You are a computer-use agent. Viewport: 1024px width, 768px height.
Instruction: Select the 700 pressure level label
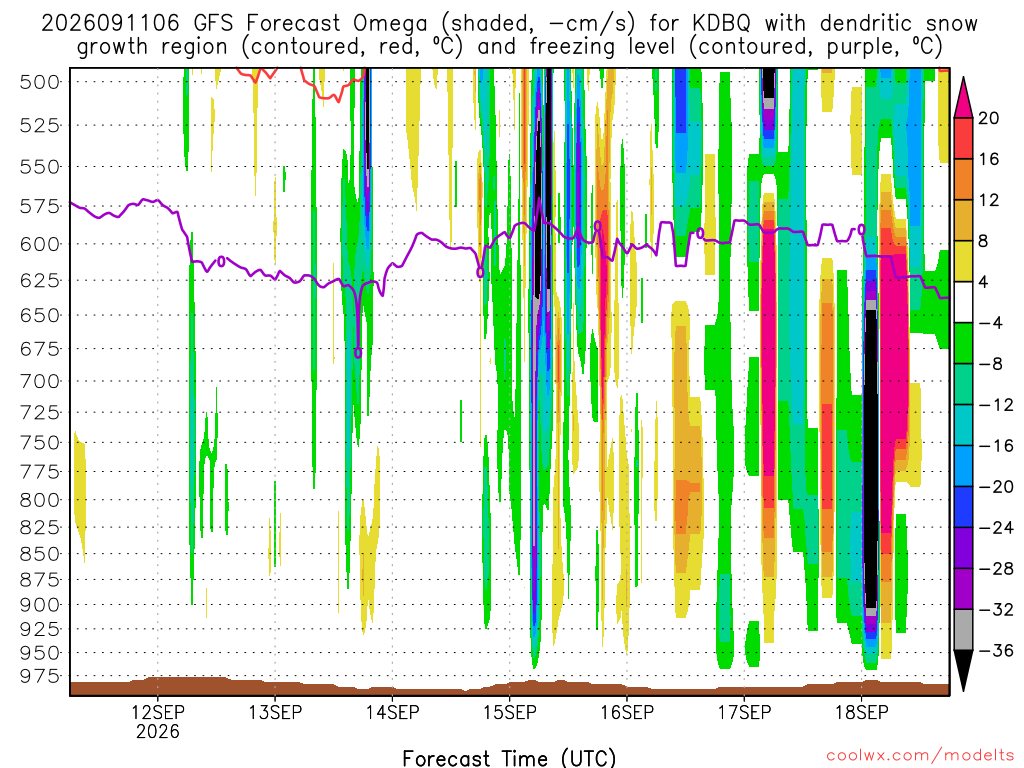tap(39, 381)
